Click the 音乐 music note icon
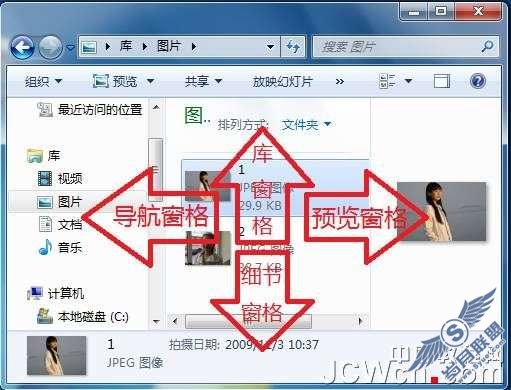 [45, 247]
